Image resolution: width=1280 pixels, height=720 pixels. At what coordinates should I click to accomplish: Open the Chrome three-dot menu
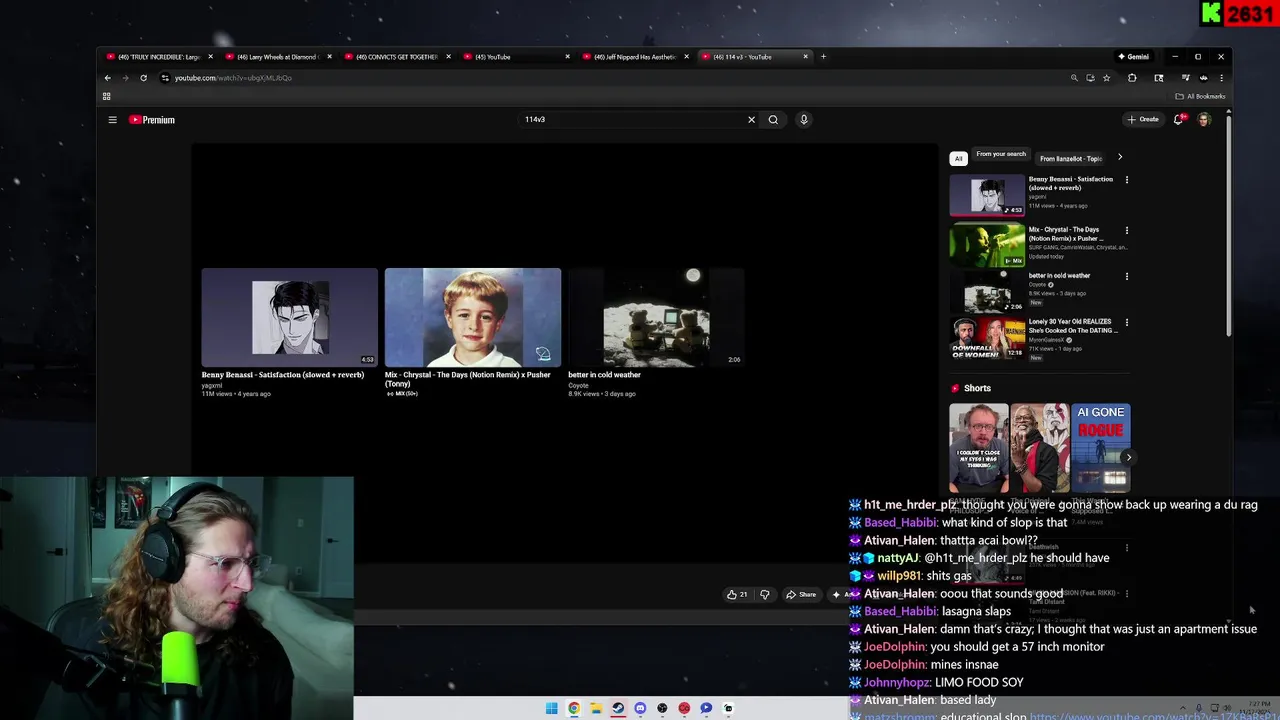[x=1221, y=78]
